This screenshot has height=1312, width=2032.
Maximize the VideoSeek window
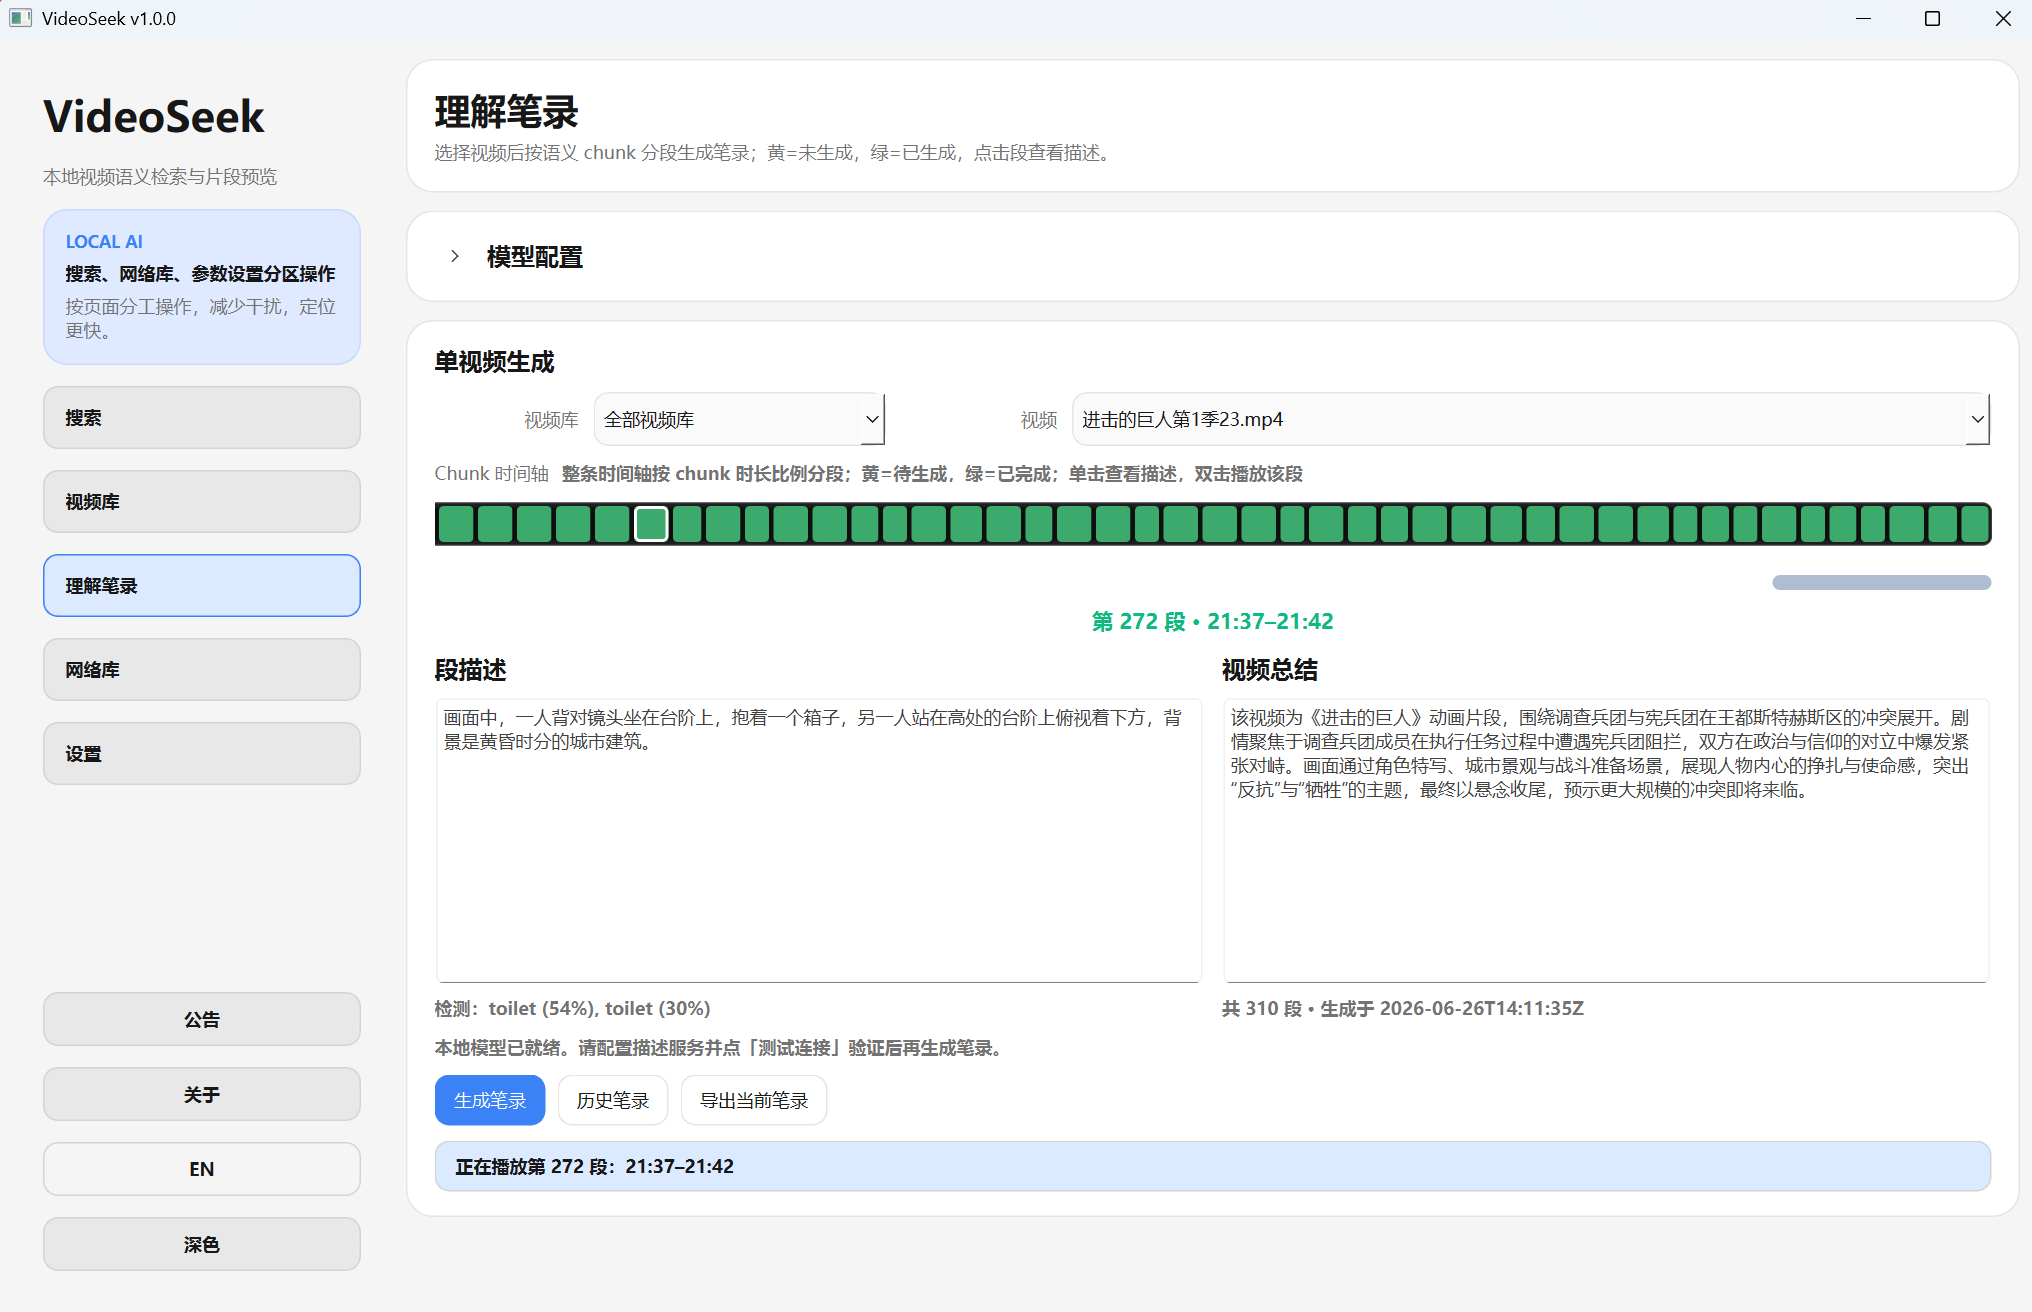point(1932,18)
